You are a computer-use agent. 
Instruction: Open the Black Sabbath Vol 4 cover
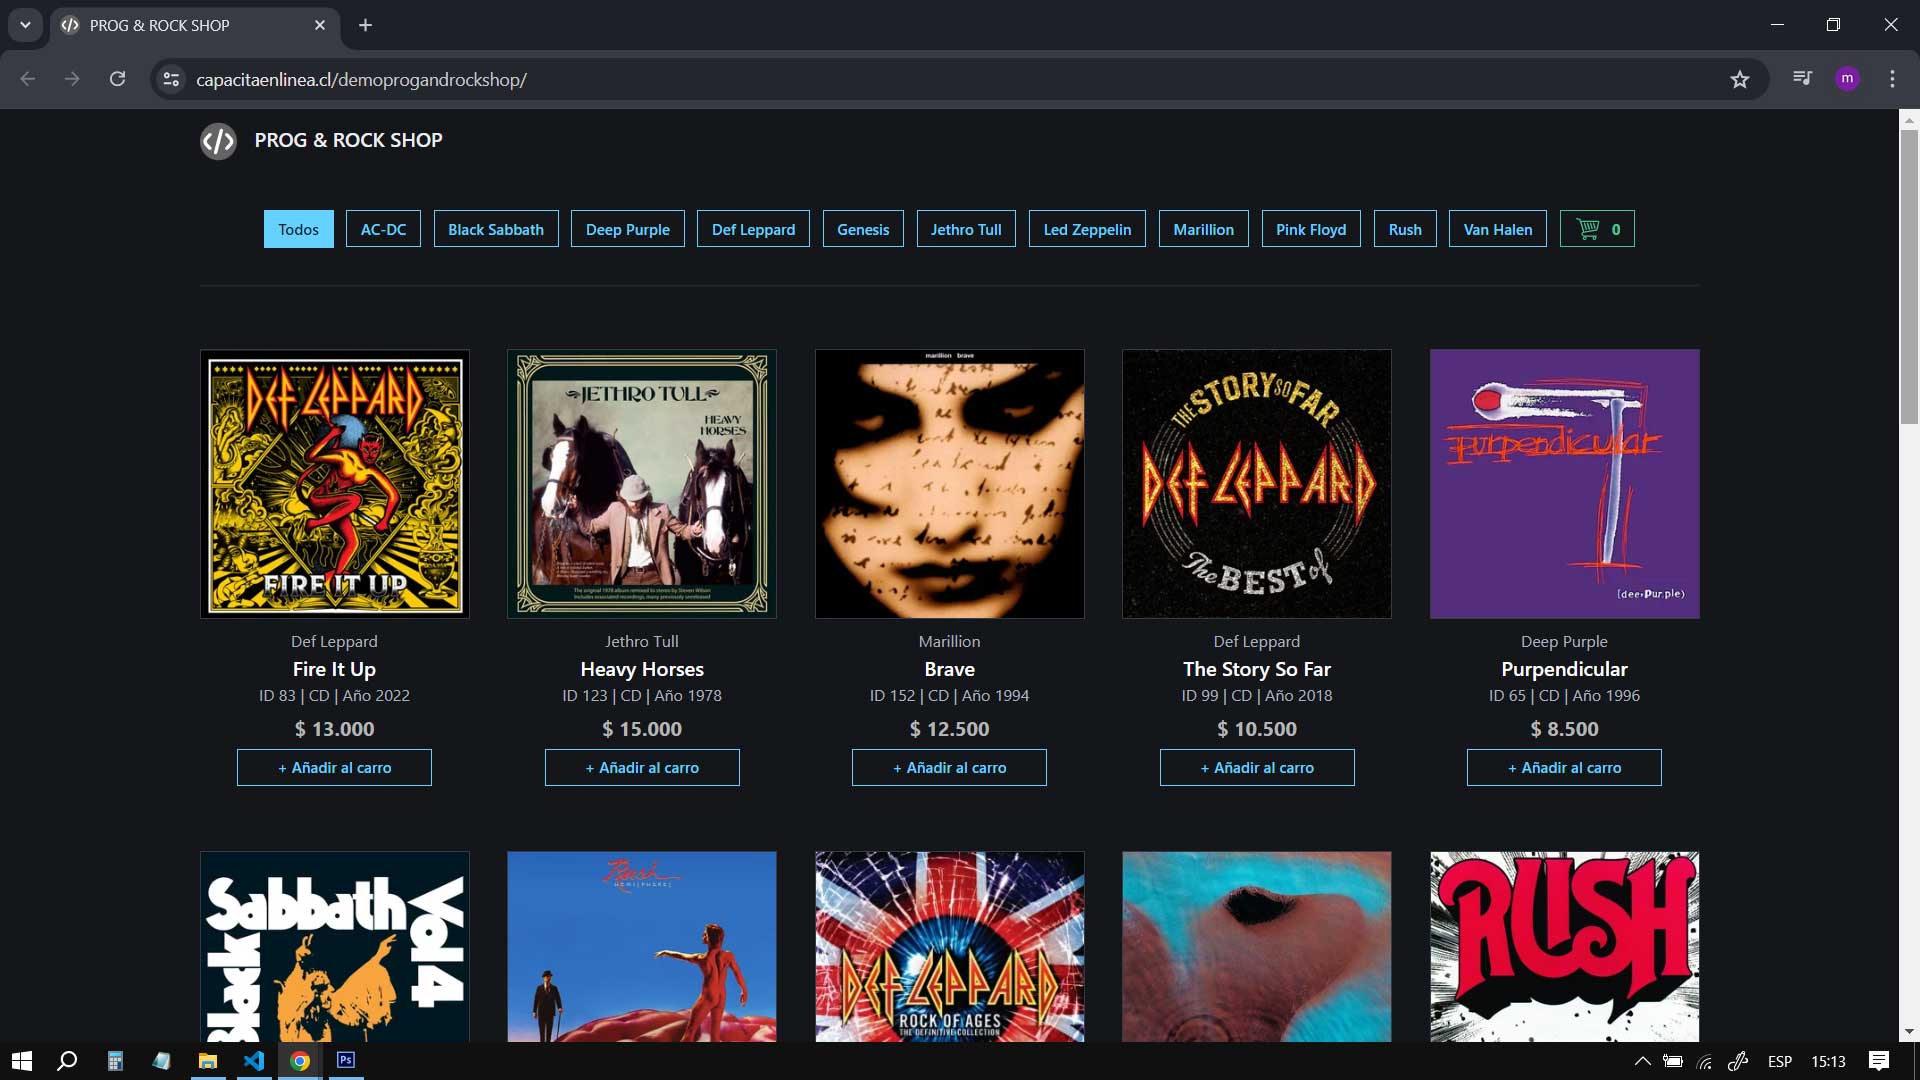[335, 946]
